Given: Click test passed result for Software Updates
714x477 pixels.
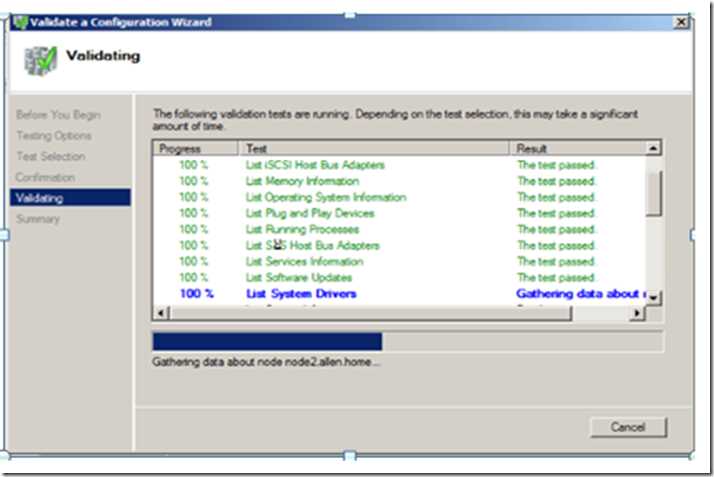Looking at the screenshot, I should point(556,277).
